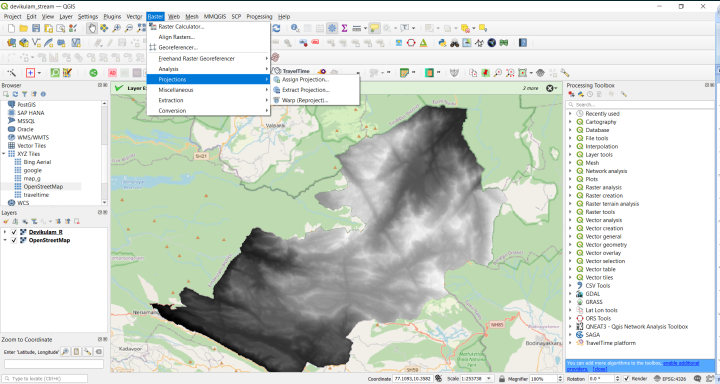720x384 pixels.
Task: Select the Identify Features tool
Action: point(295,28)
